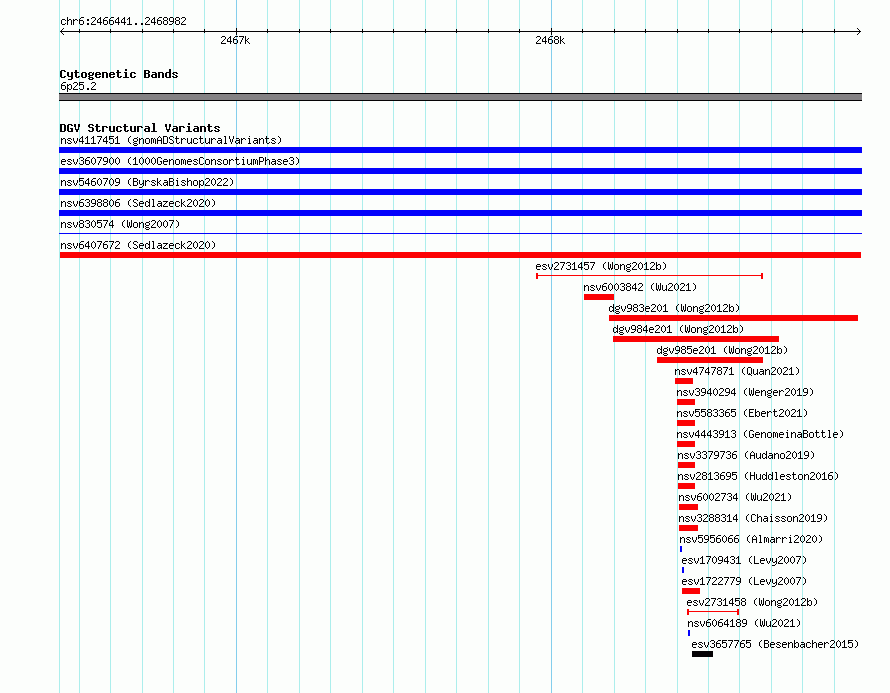This screenshot has width=890, height=693.
Task: Open esv1709431 Levy2007 label
Action: pos(744,560)
